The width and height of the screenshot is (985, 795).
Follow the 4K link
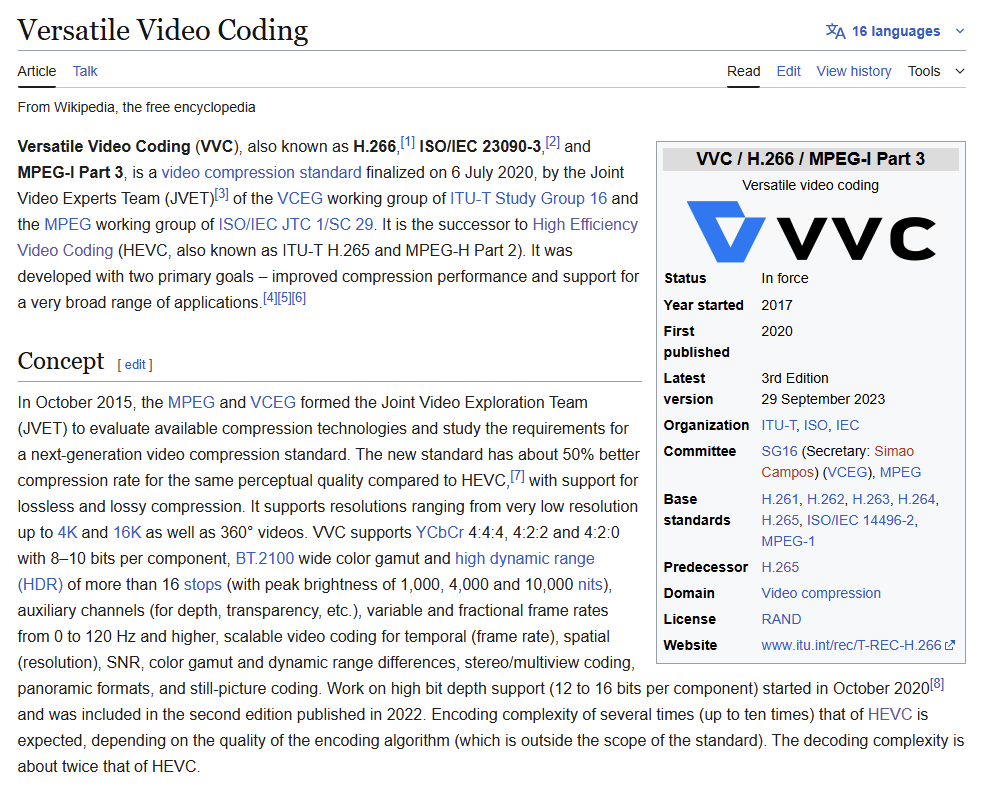67,533
